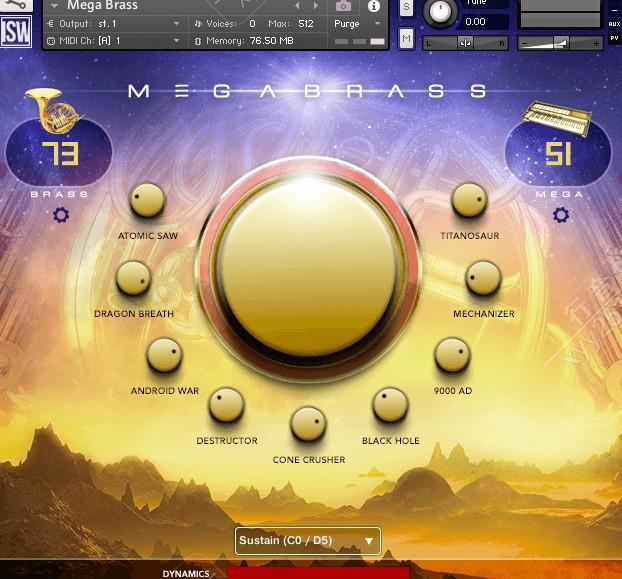The image size is (622, 579).
Task: Click the Tune knob
Action: tap(440, 12)
